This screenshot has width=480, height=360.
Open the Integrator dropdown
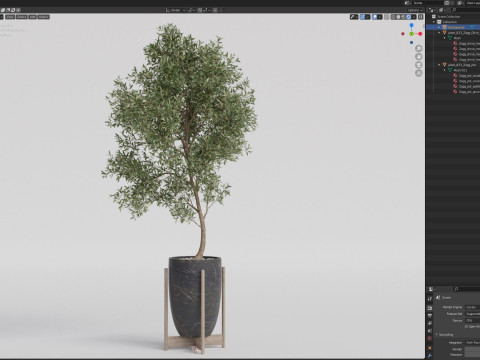(473, 343)
